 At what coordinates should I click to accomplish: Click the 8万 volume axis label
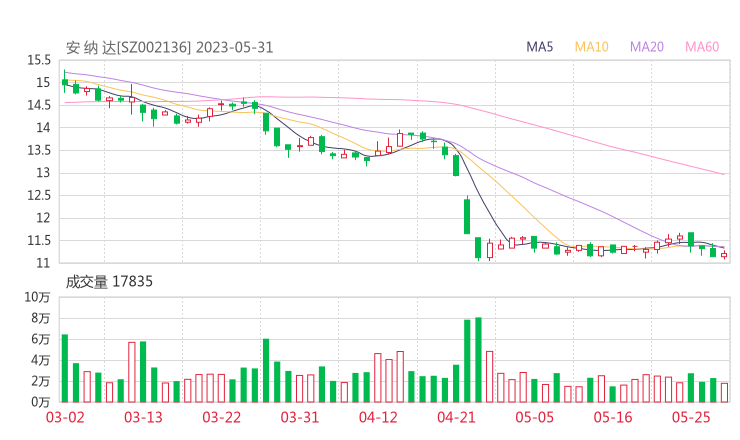tap(41, 318)
